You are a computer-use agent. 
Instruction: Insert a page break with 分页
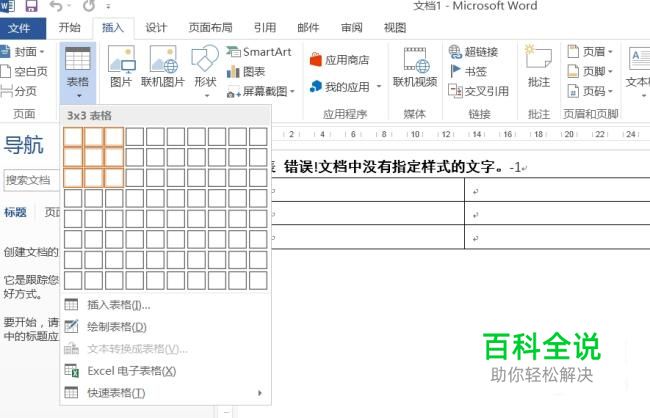tap(19, 91)
